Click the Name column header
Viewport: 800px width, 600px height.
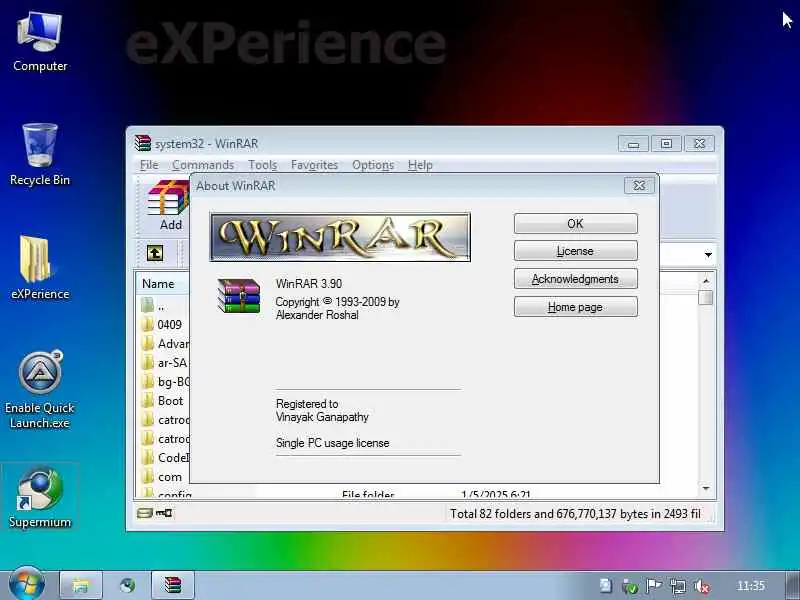point(163,284)
